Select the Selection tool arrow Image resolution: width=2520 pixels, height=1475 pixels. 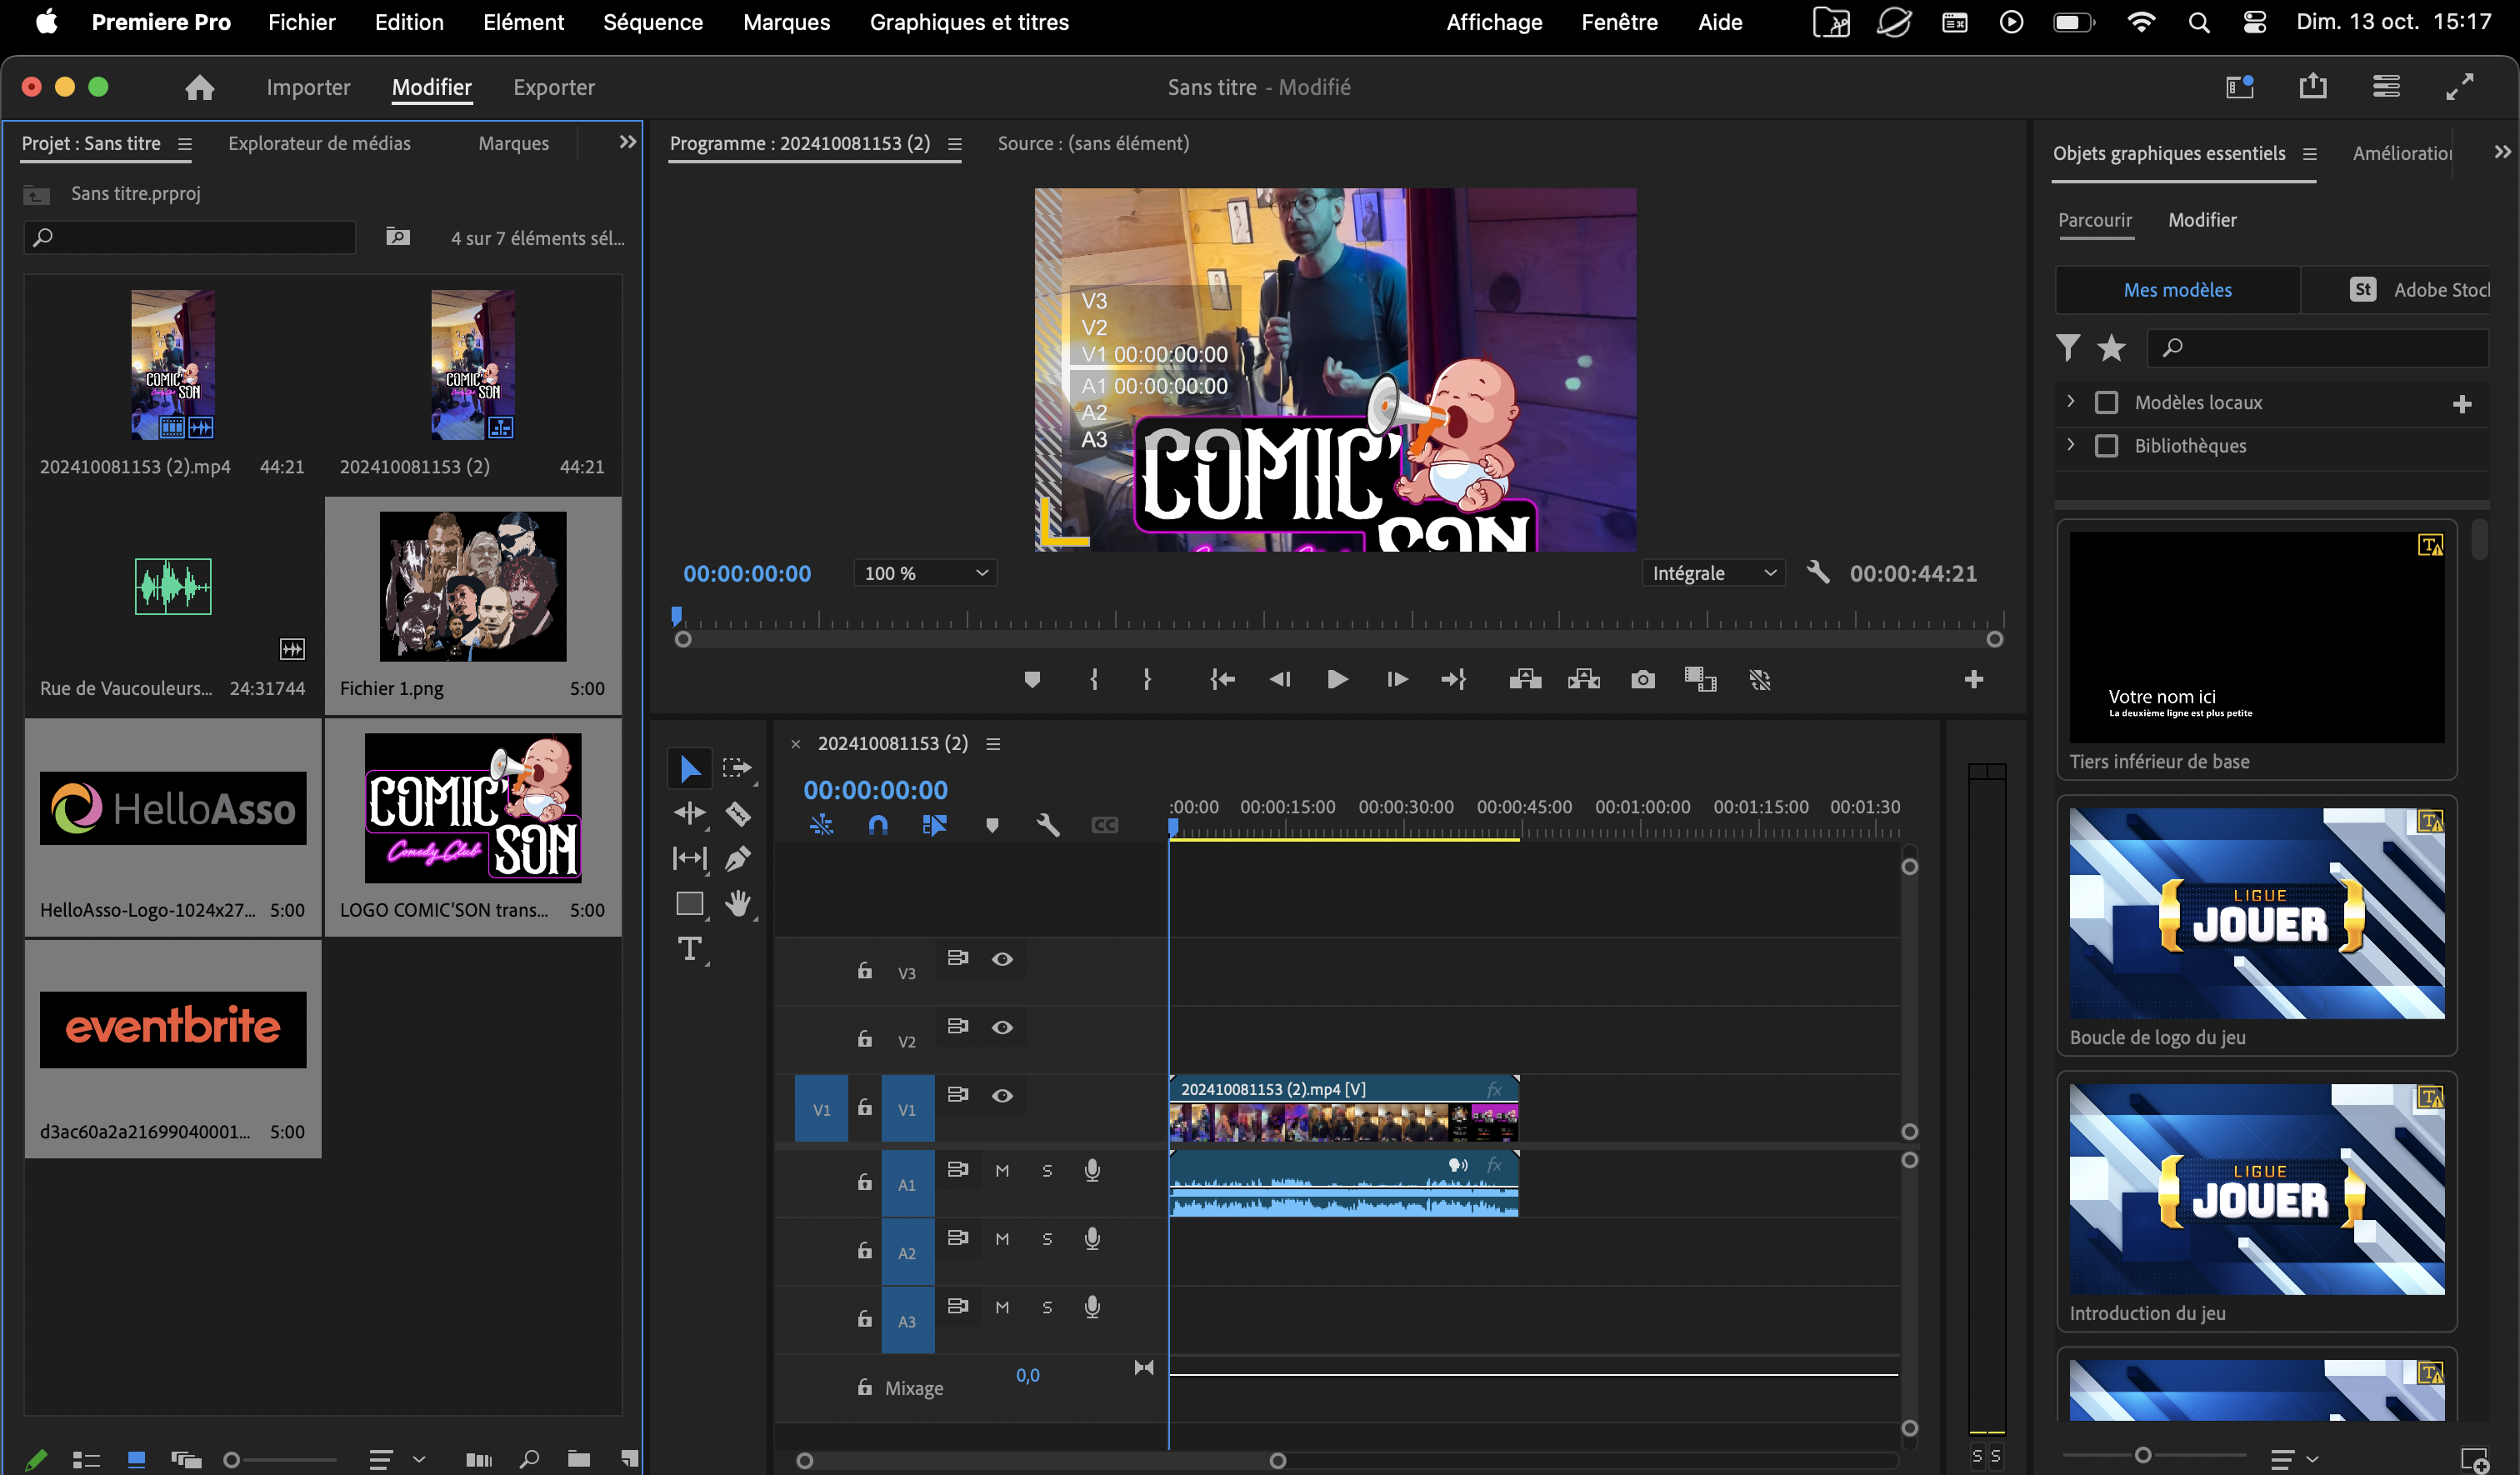(x=689, y=768)
